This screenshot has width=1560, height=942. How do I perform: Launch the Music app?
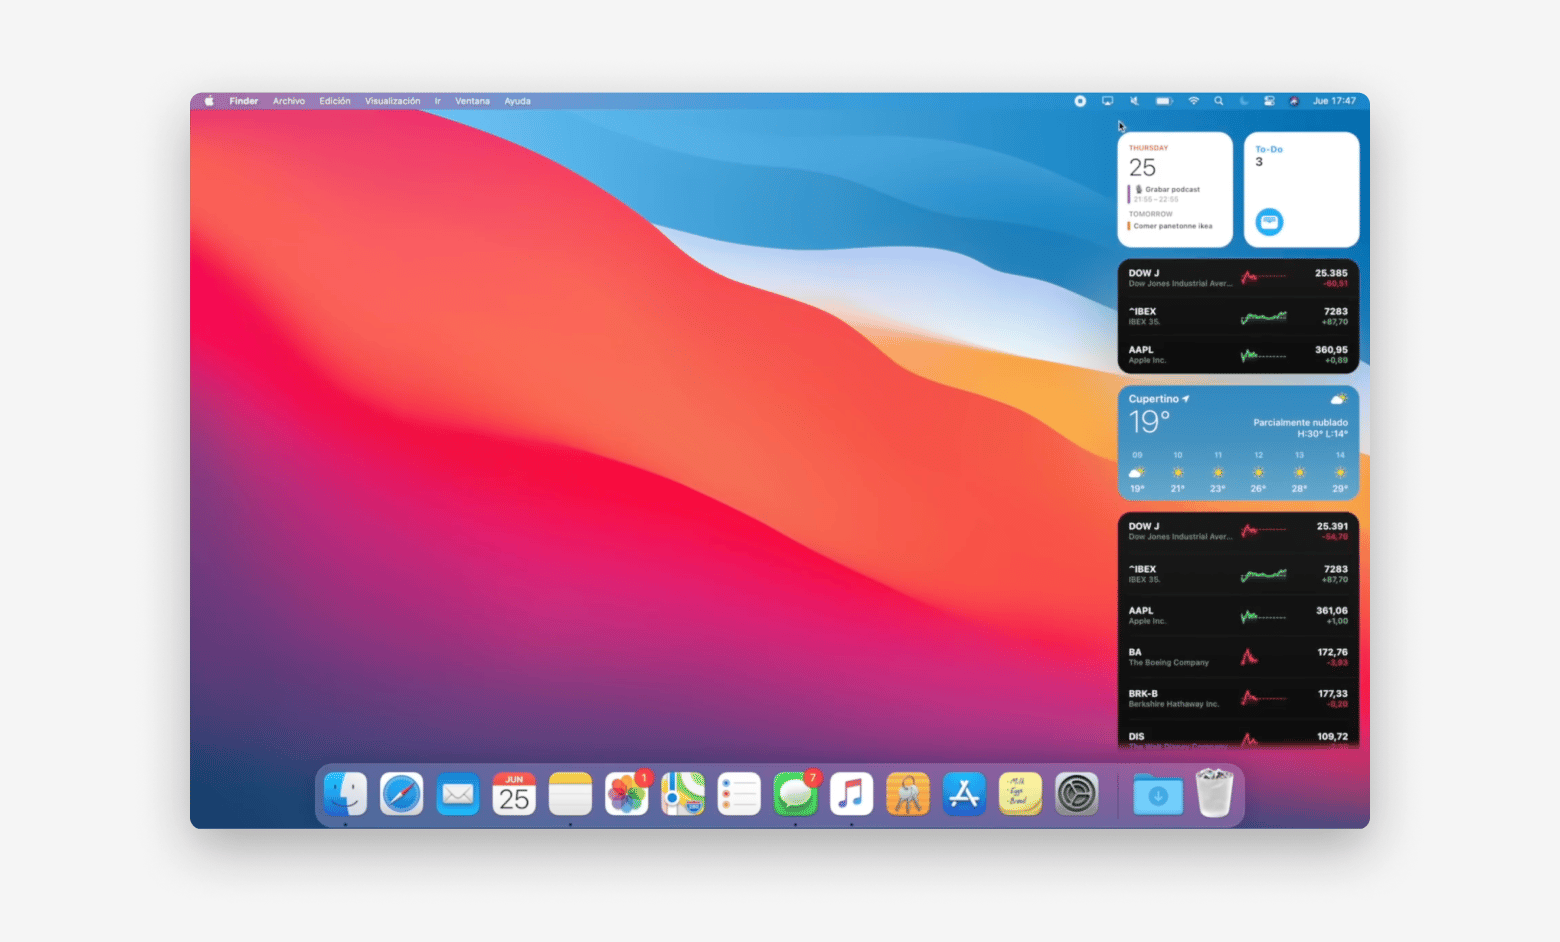(x=851, y=795)
